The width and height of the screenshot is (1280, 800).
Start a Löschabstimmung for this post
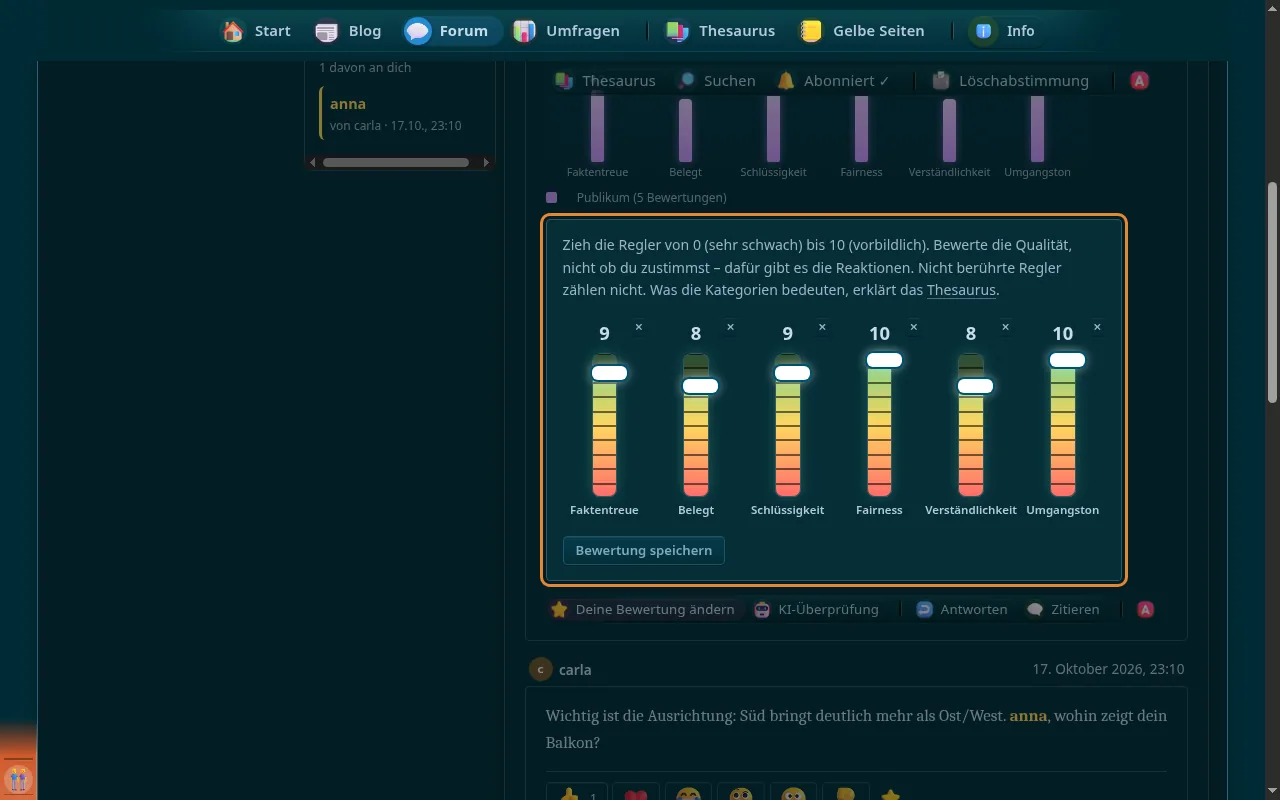click(x=1010, y=81)
